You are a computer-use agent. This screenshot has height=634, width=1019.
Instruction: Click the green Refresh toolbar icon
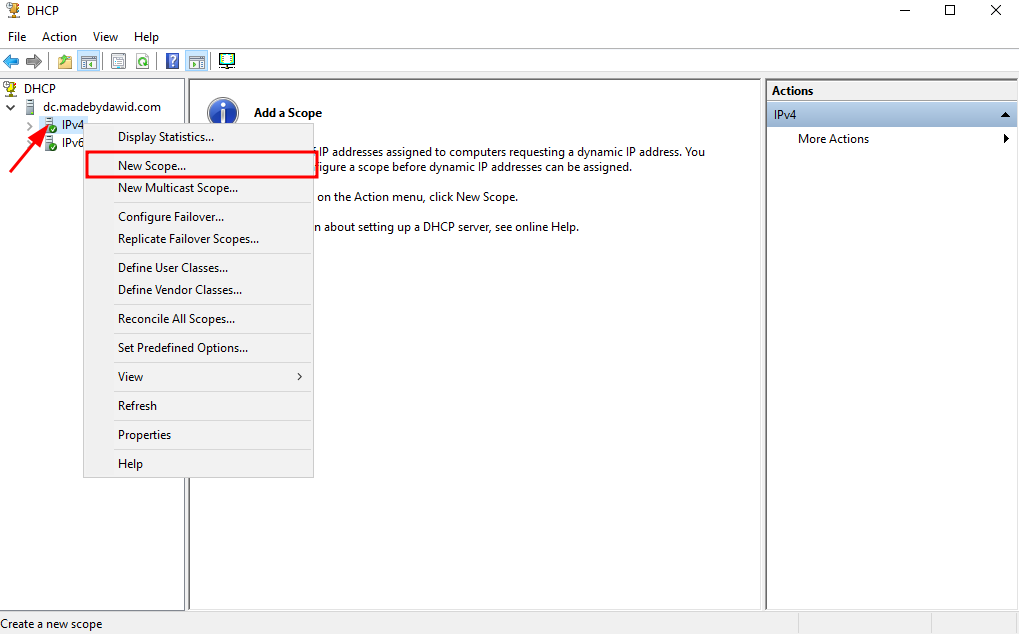(x=142, y=62)
